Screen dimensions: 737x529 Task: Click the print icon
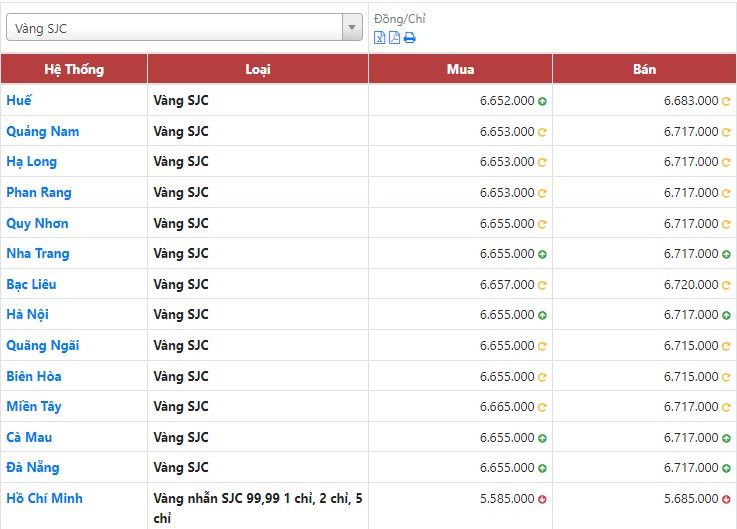coord(409,38)
